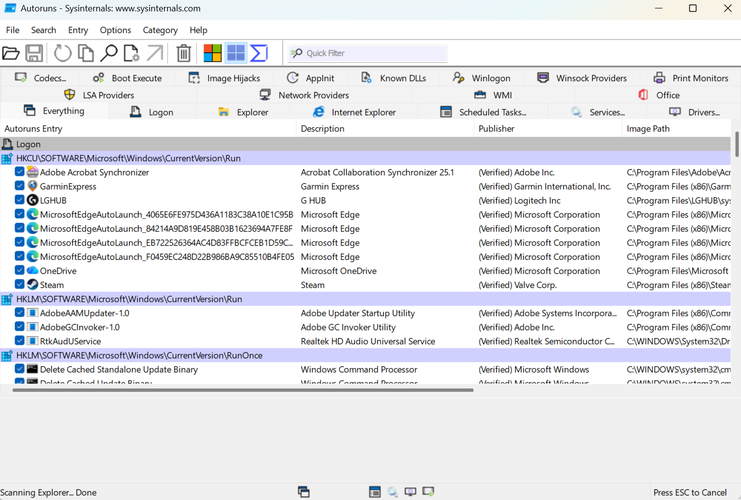741x500 pixels.
Task: Delete selected entry with trash icon
Action: 184,53
